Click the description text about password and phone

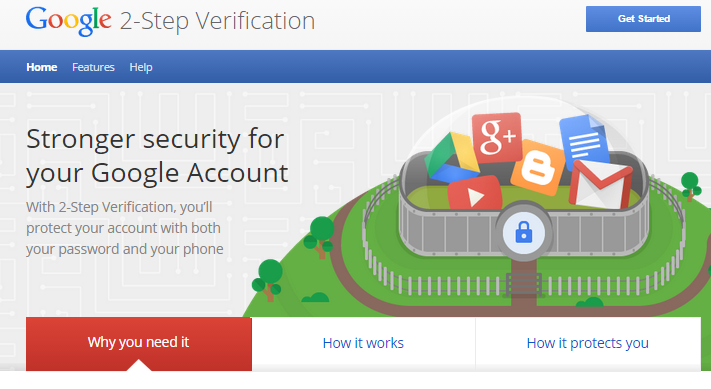pos(125,228)
